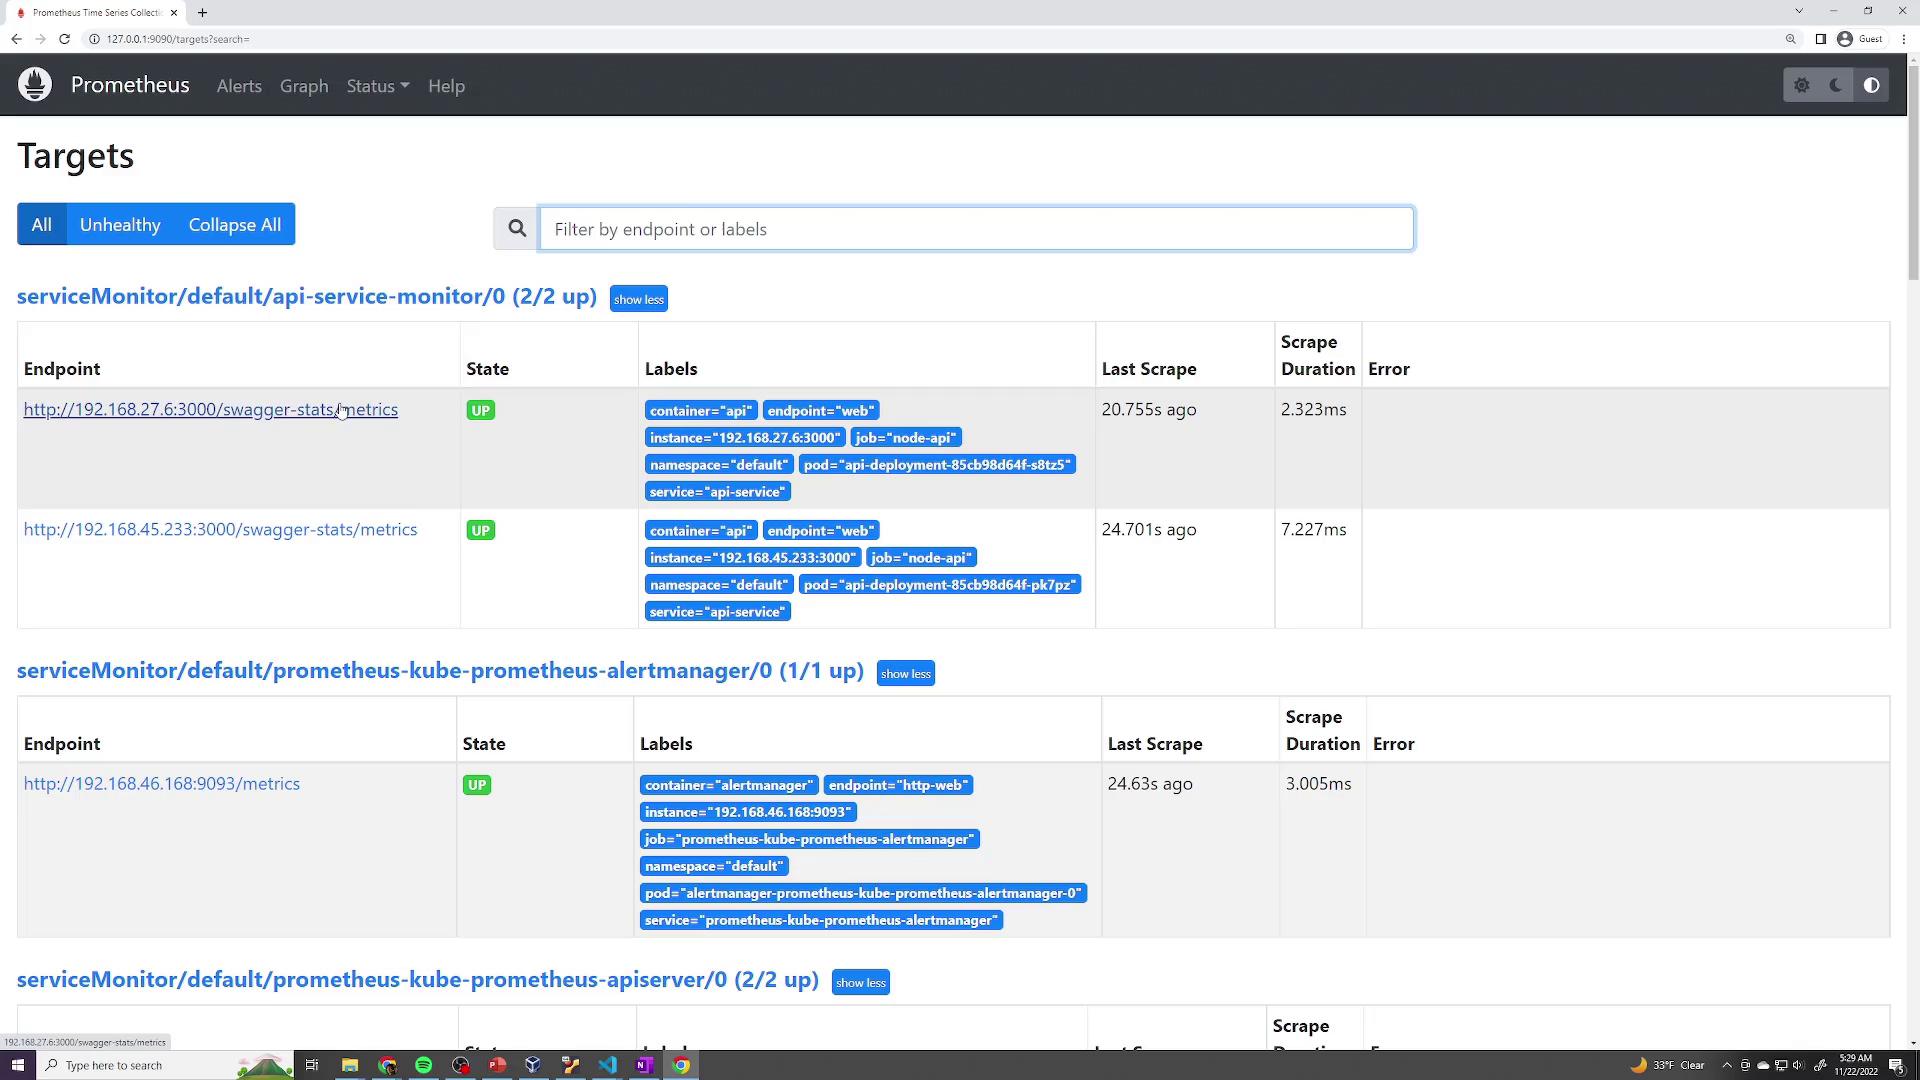Open the Graph page
Image resolution: width=1920 pixels, height=1080 pixels.
304,86
